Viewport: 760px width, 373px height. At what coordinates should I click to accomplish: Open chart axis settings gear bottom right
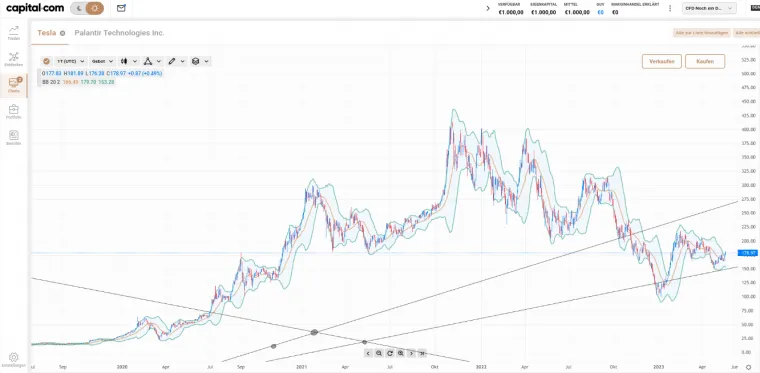tap(748, 367)
